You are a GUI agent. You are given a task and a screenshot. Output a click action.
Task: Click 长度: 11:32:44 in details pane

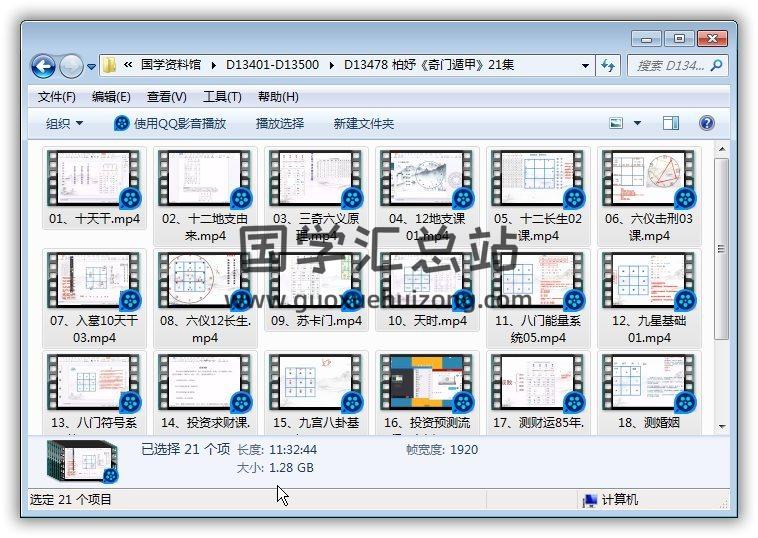[277, 450]
